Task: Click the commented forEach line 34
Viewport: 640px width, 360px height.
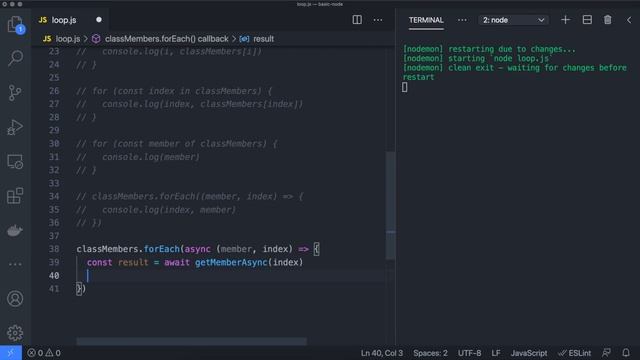Action: click(190, 197)
